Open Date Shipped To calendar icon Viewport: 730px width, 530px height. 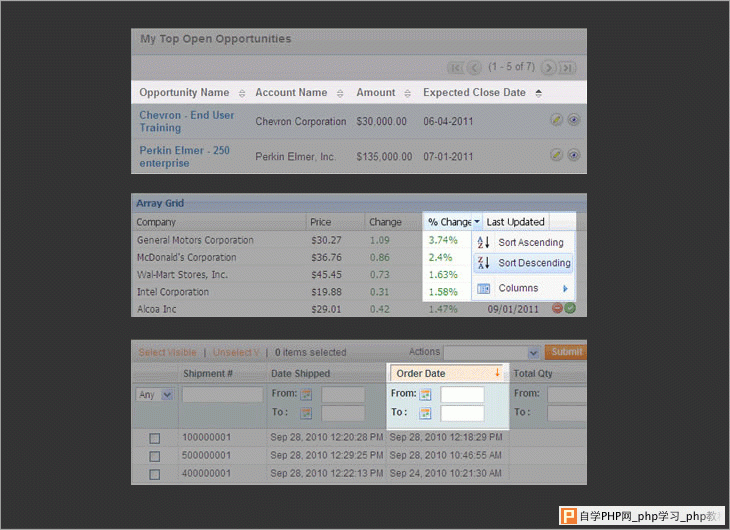click(x=306, y=413)
